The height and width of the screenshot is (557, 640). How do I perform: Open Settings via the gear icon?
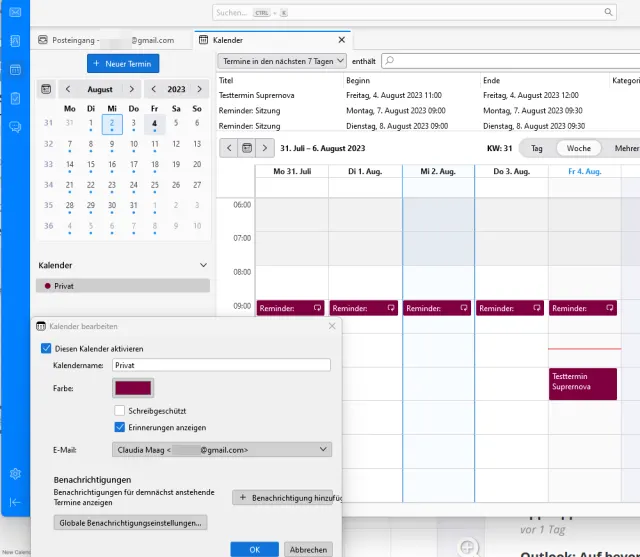point(15,473)
